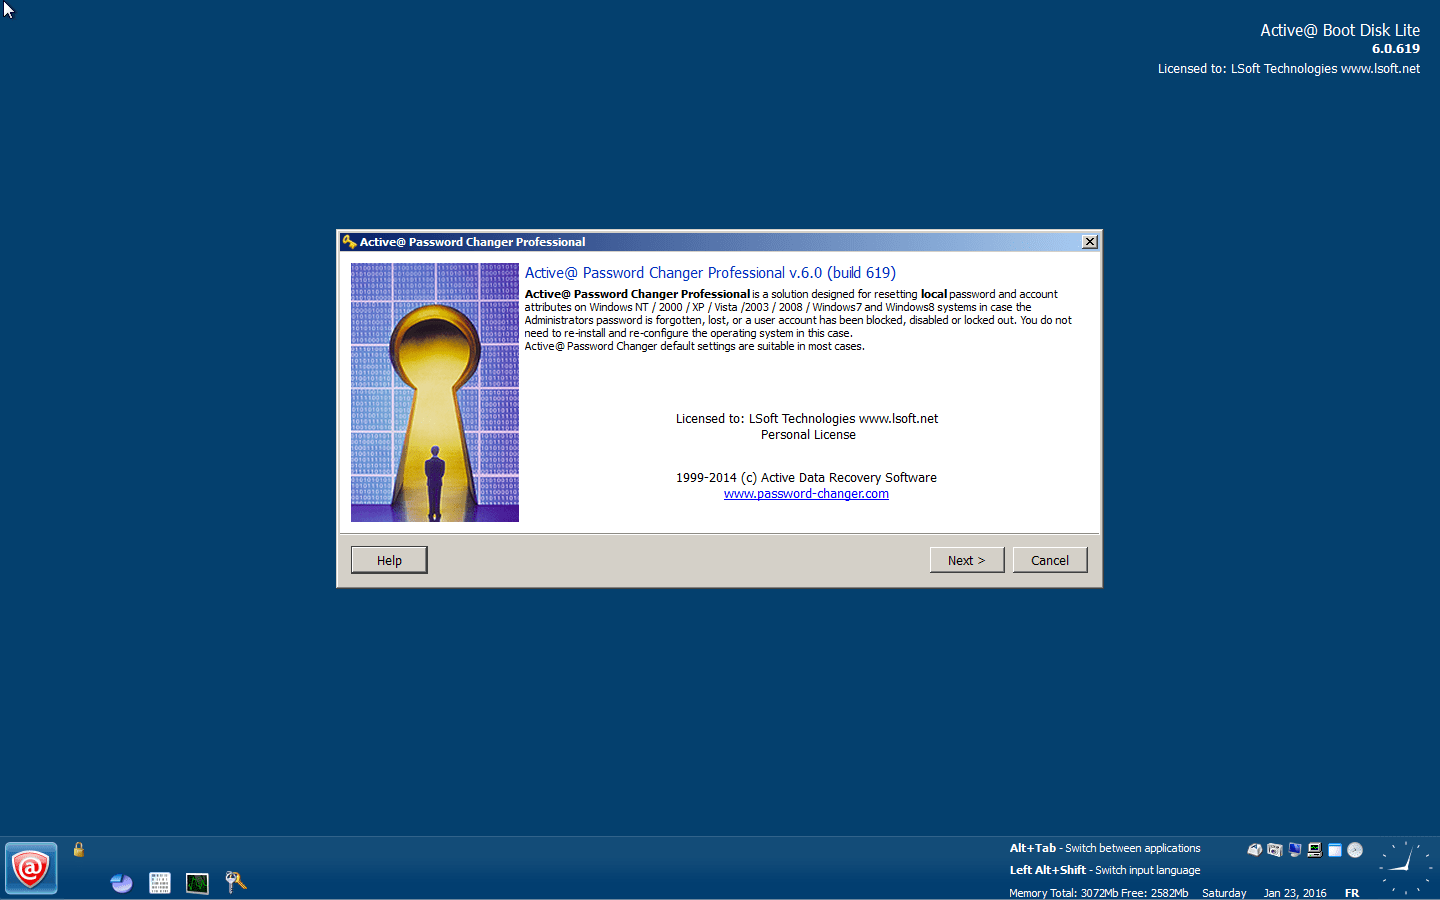Screen dimensions: 1440x900
Task: Click the keyboard tray icon
Action: point(1254,850)
